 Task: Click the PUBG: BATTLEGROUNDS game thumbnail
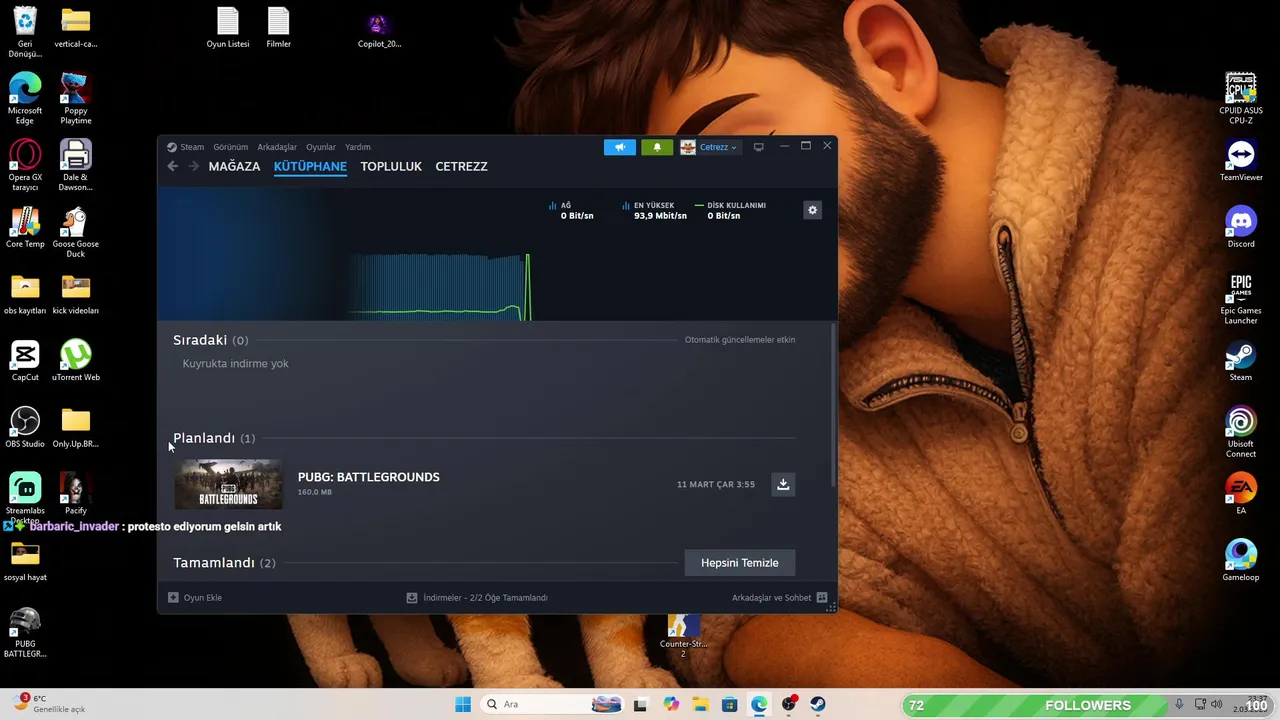pos(228,484)
